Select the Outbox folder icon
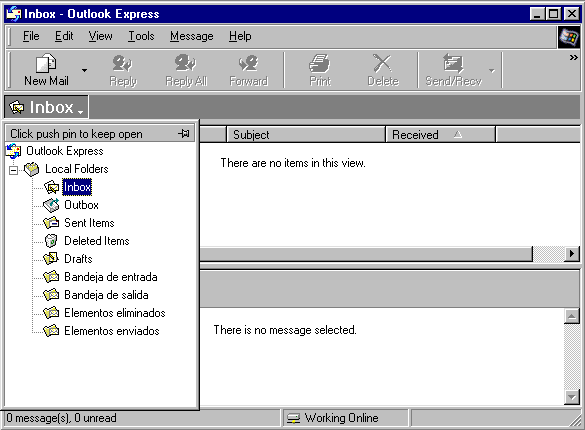585x430 pixels. click(x=51, y=205)
